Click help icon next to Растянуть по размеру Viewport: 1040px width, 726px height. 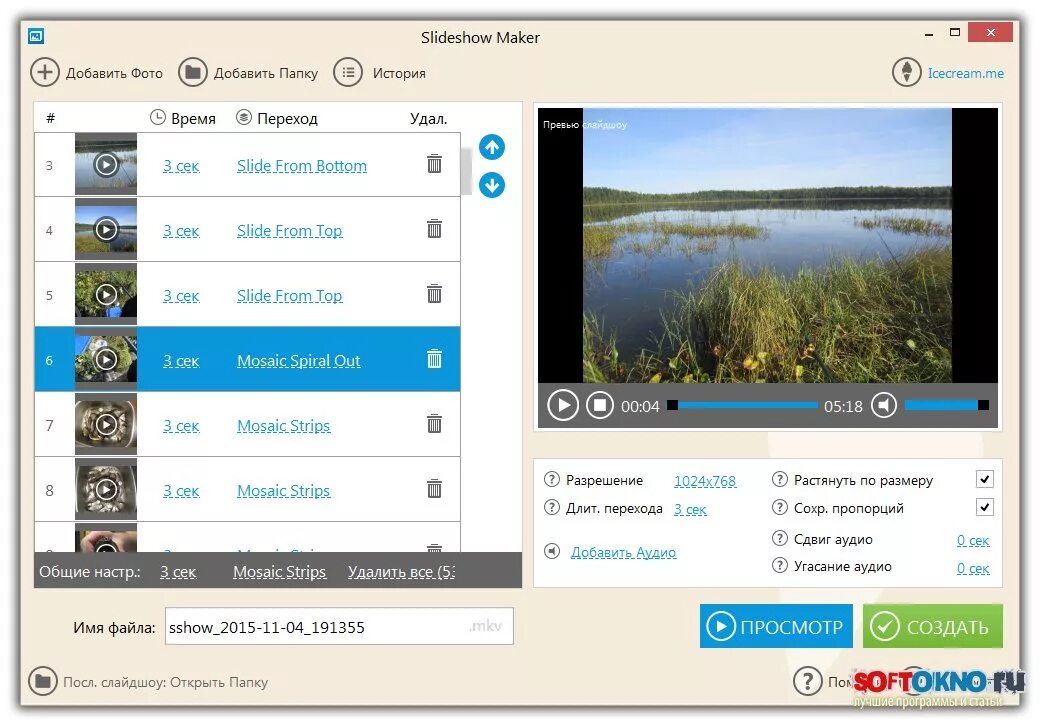click(780, 479)
